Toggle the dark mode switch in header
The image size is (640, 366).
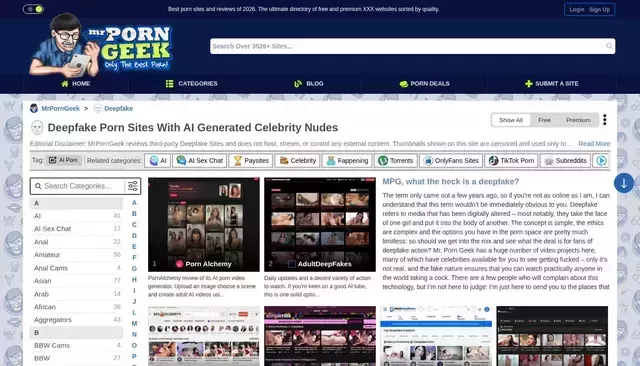point(33,9)
